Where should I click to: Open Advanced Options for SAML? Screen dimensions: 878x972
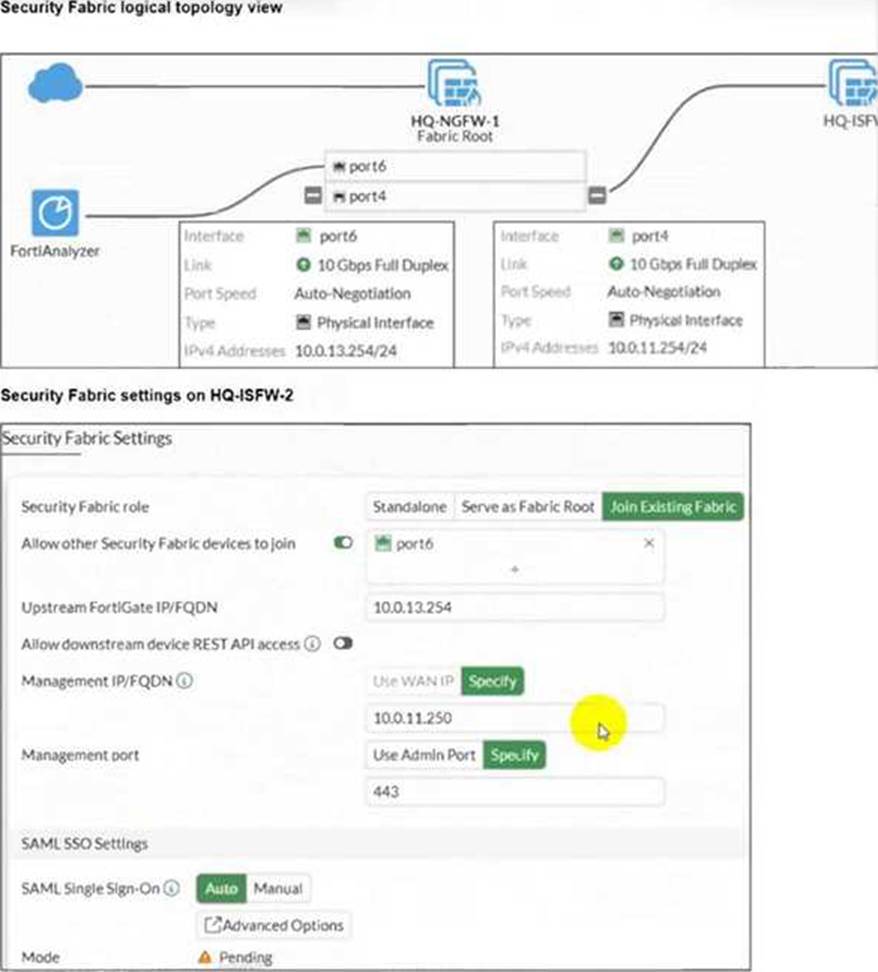coord(273,926)
